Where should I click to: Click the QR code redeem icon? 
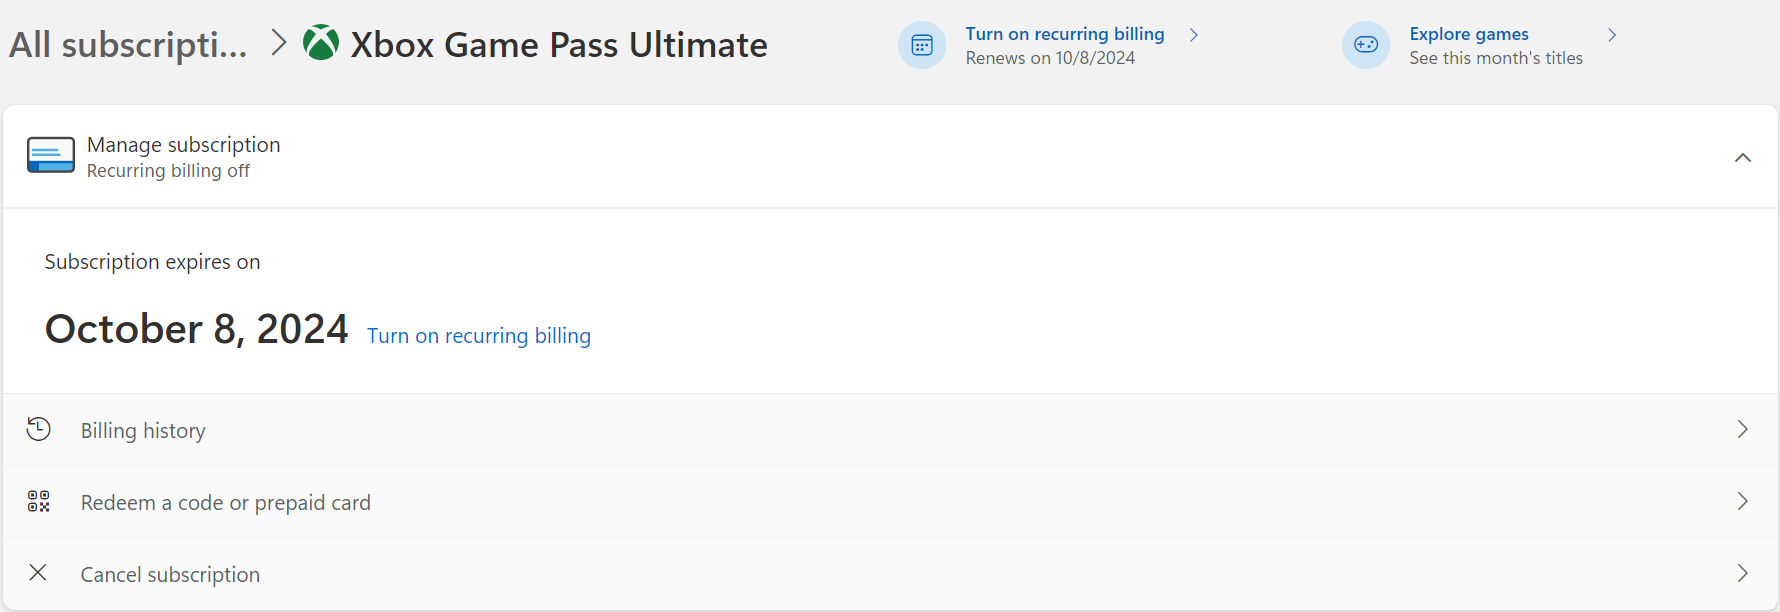(x=39, y=501)
